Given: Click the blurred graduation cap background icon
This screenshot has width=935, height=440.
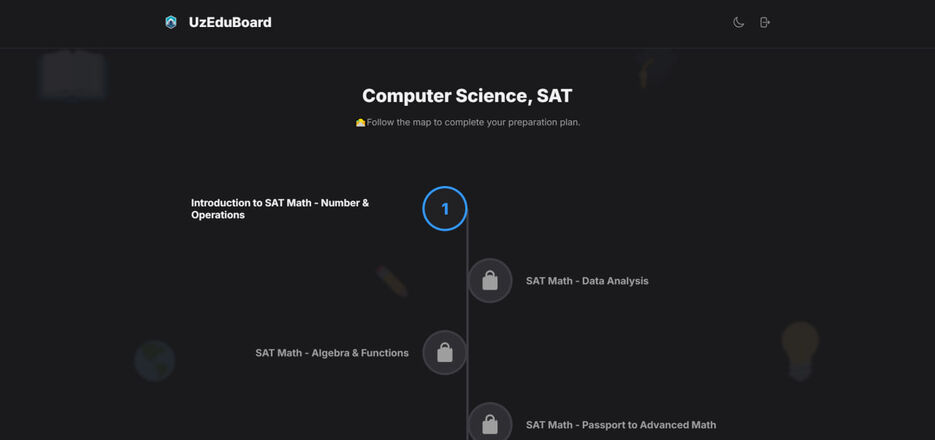Looking at the screenshot, I should tap(652, 67).
